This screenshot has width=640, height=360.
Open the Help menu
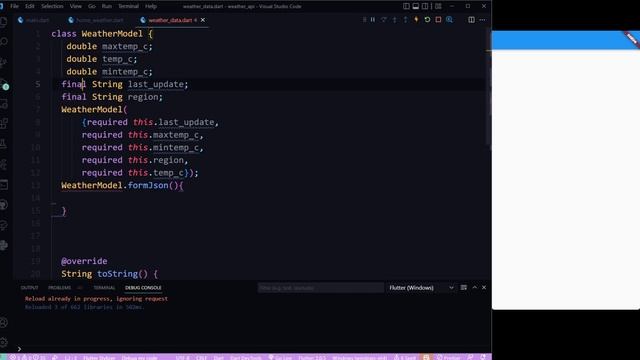point(151,6)
